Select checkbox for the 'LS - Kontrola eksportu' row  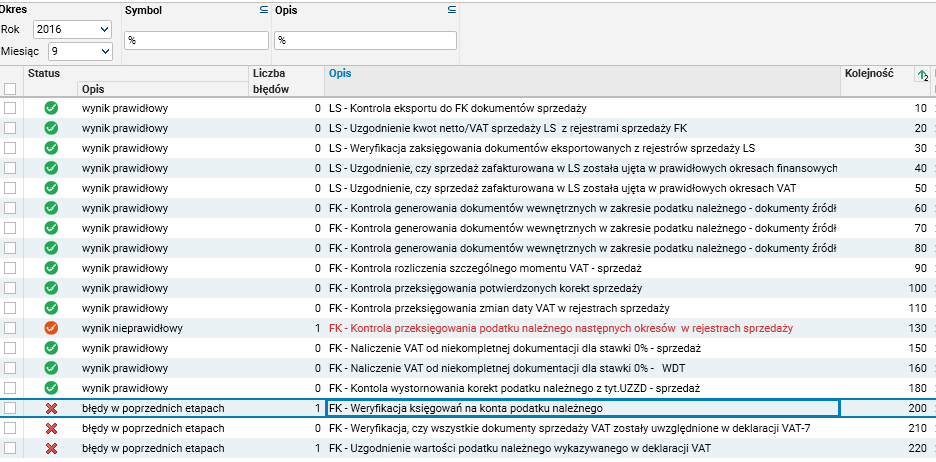(x=10, y=108)
